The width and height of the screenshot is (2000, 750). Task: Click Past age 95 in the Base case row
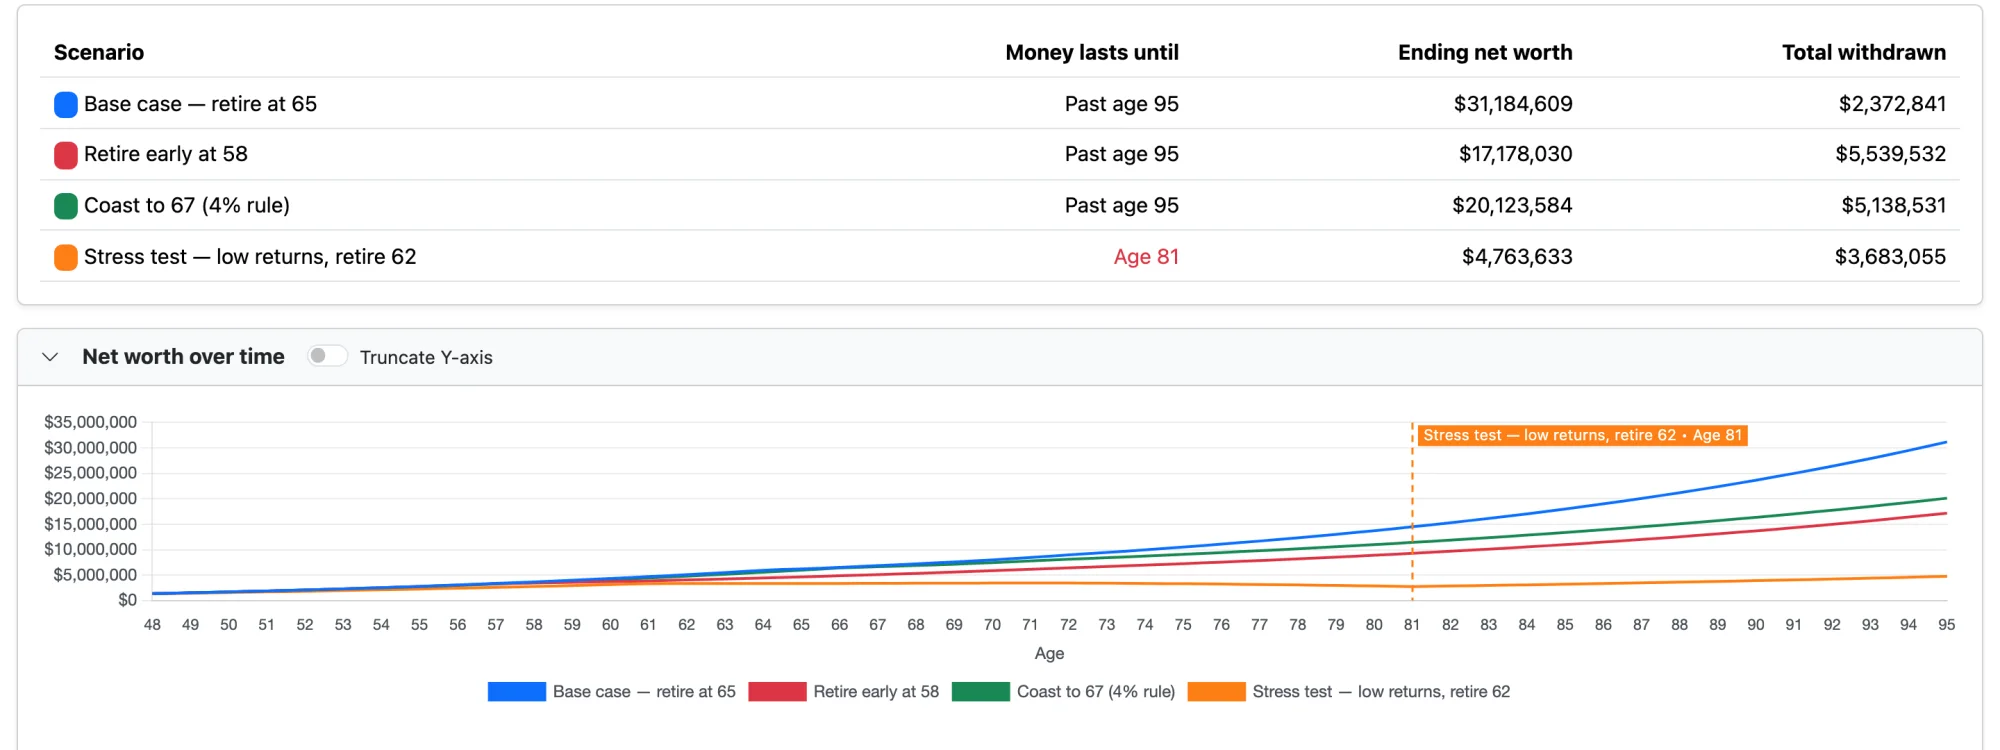[1122, 104]
